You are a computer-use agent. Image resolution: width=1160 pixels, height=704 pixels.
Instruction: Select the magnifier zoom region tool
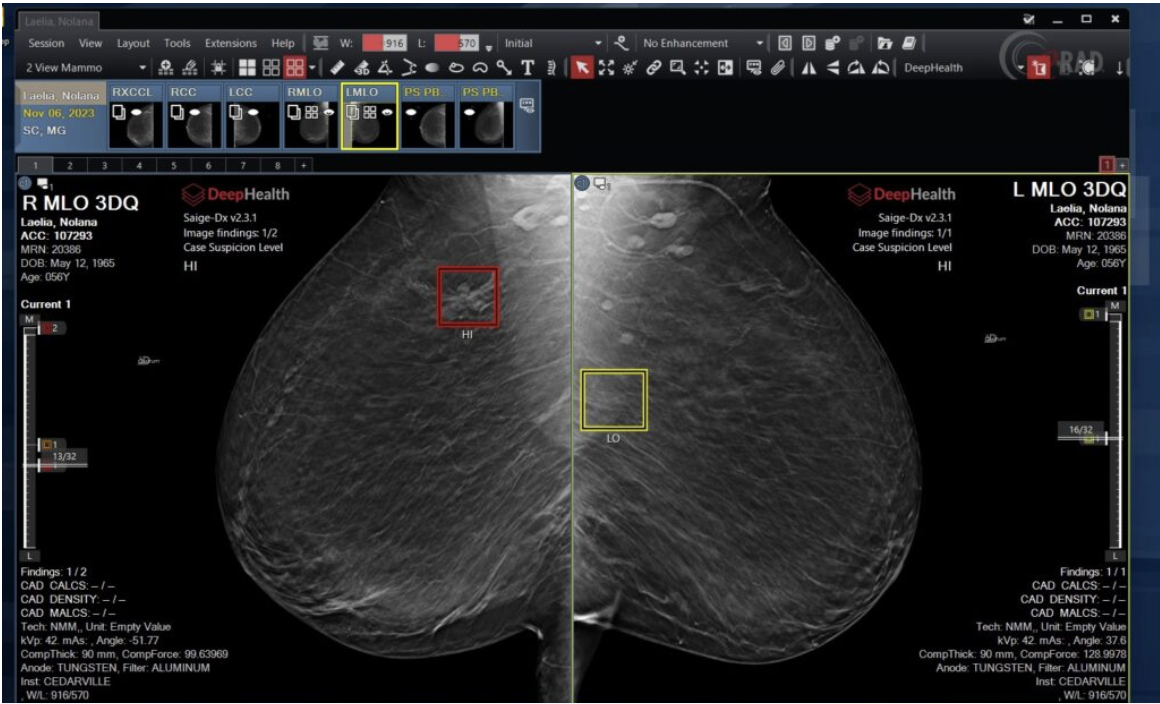point(677,68)
